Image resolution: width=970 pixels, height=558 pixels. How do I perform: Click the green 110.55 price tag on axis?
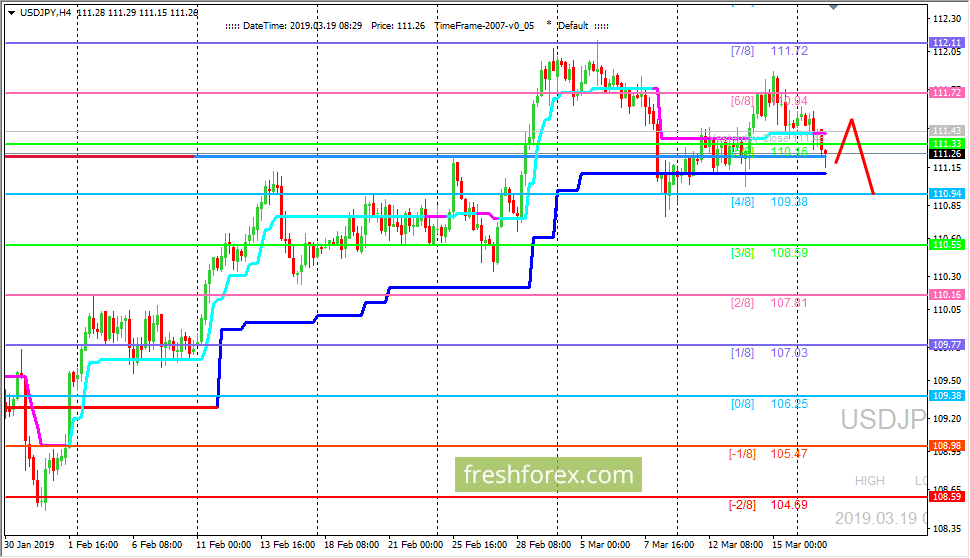[946, 245]
